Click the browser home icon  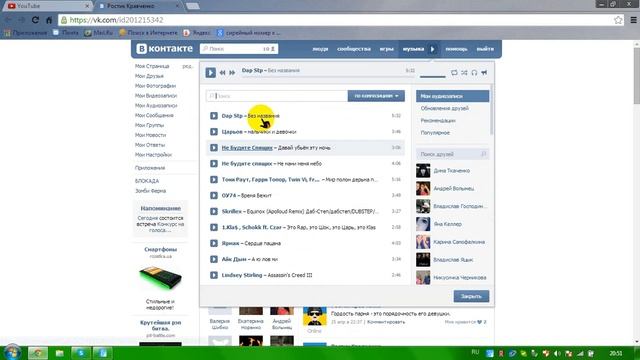(49, 20)
